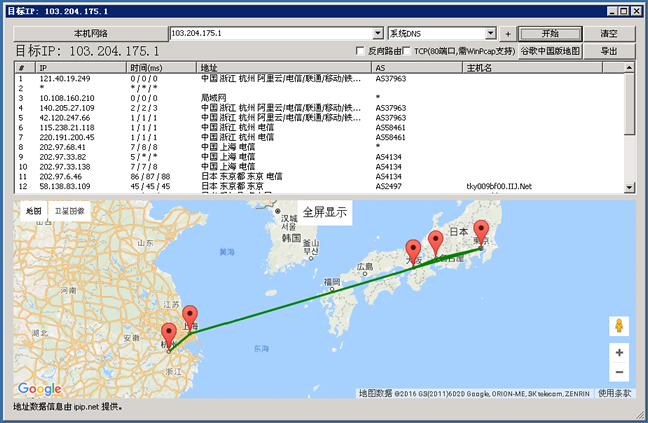This screenshot has height=423, width=648.
Task: Click the Shanghai map pin marker
Action: click(x=190, y=316)
